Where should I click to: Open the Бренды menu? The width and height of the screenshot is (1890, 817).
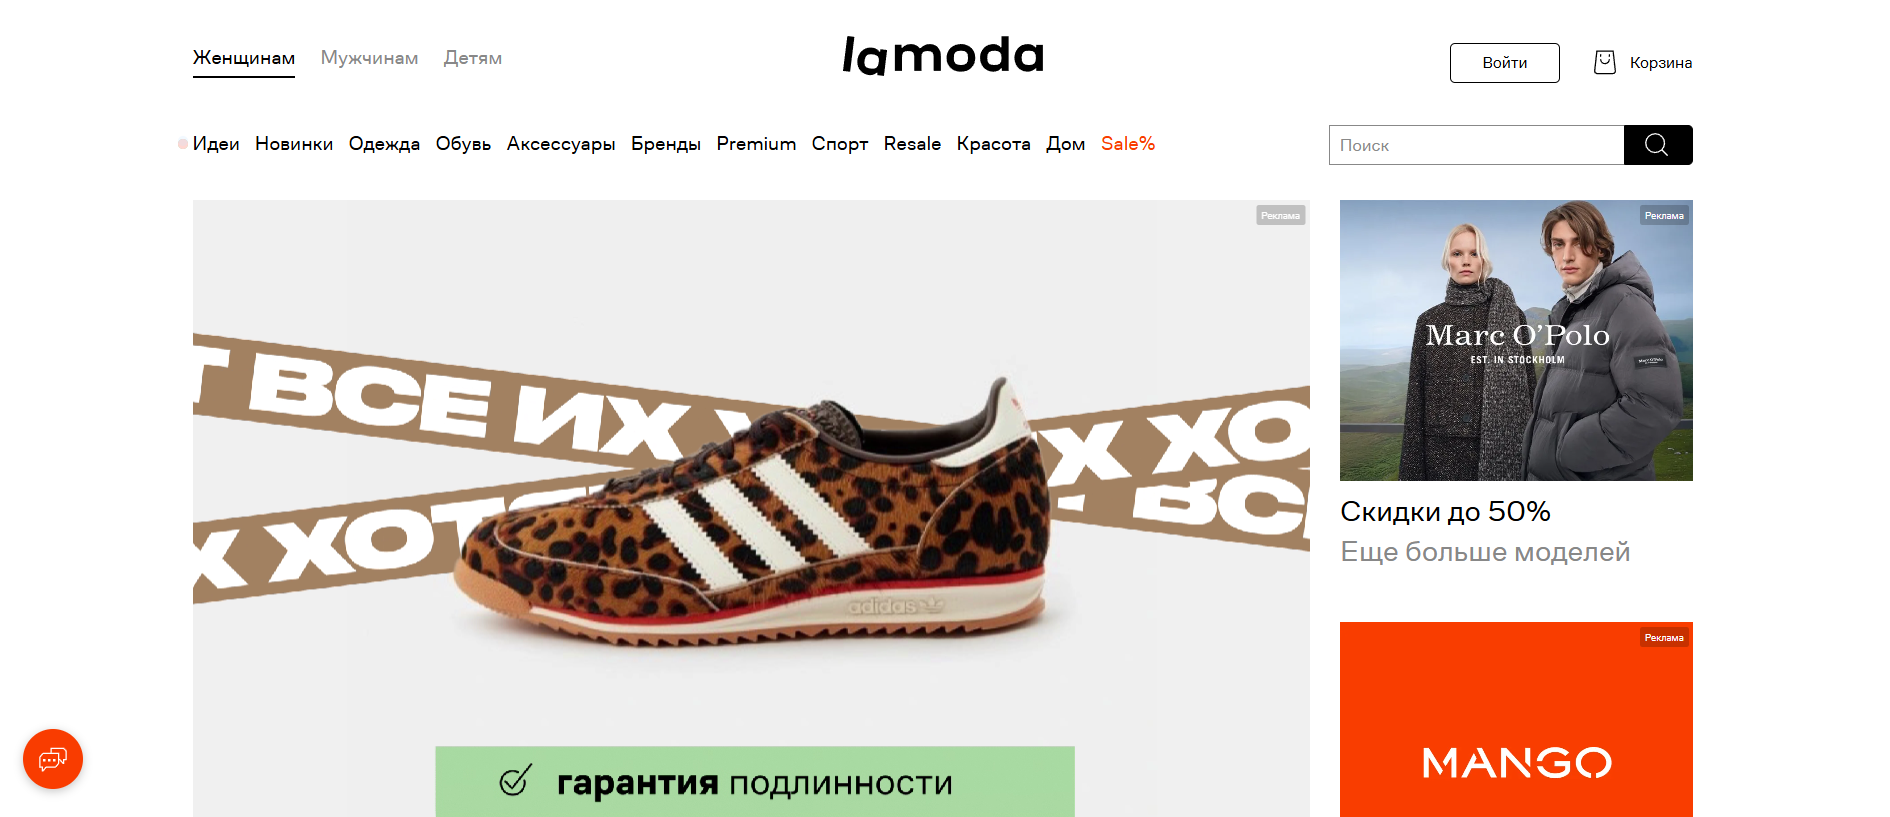(x=666, y=144)
